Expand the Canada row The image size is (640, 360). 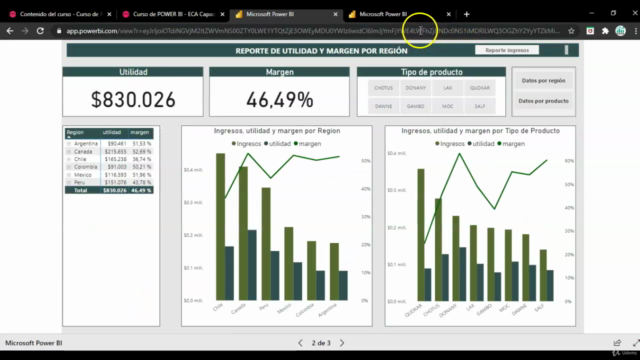(x=69, y=151)
